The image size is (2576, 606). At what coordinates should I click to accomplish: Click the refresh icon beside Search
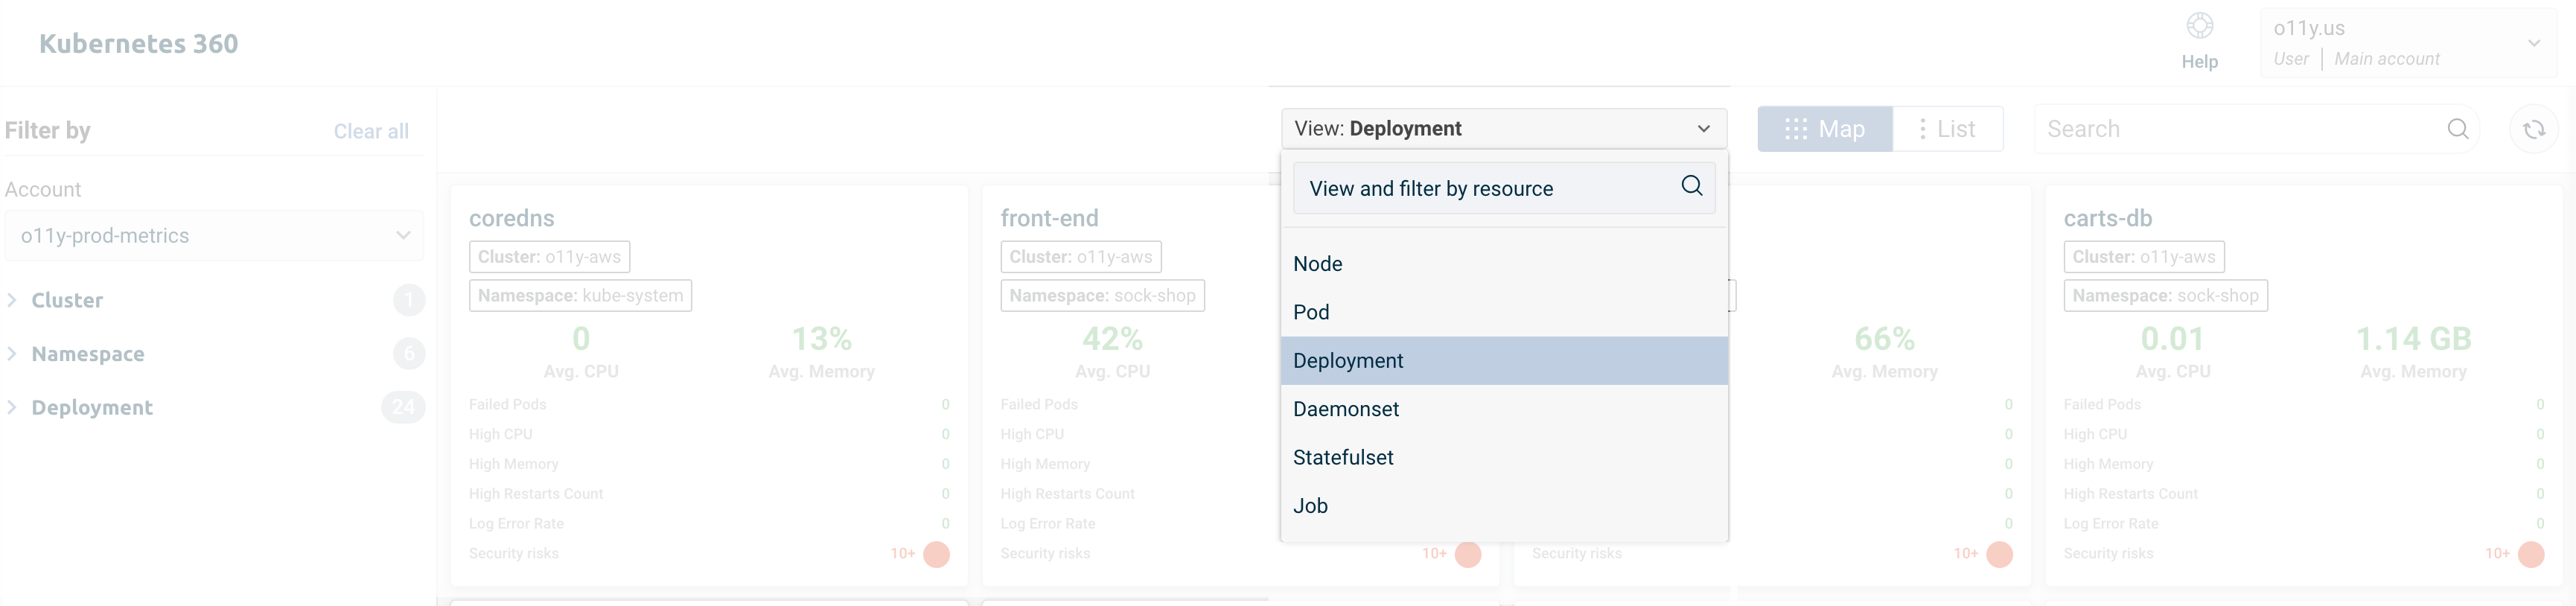2533,129
